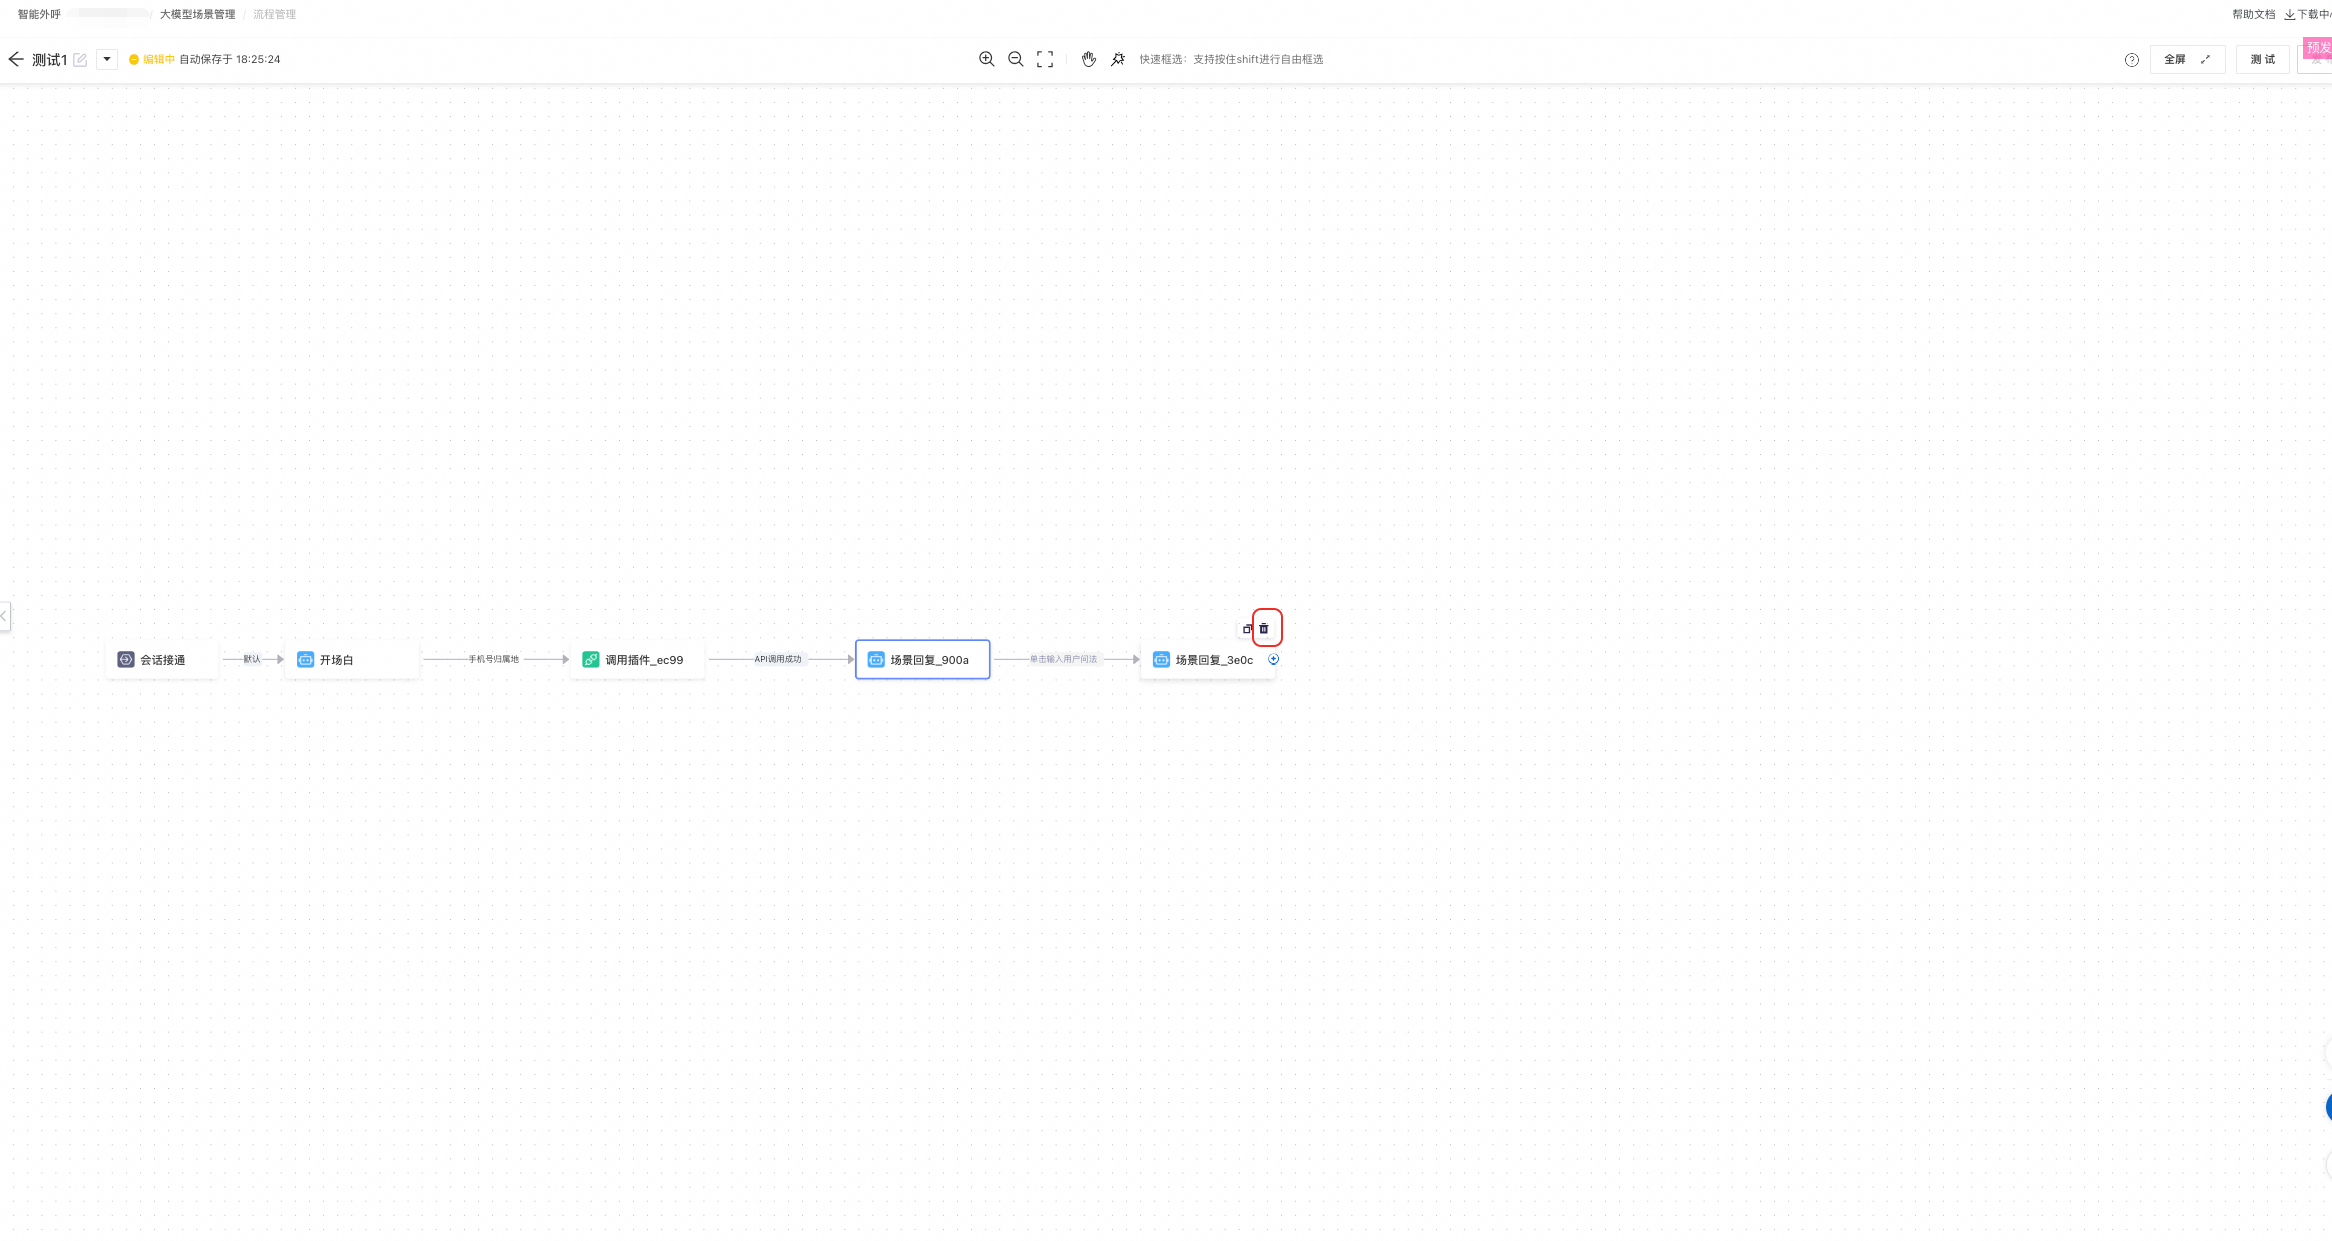Zoom in on the canvas
2332x1241 pixels.
[x=987, y=60]
